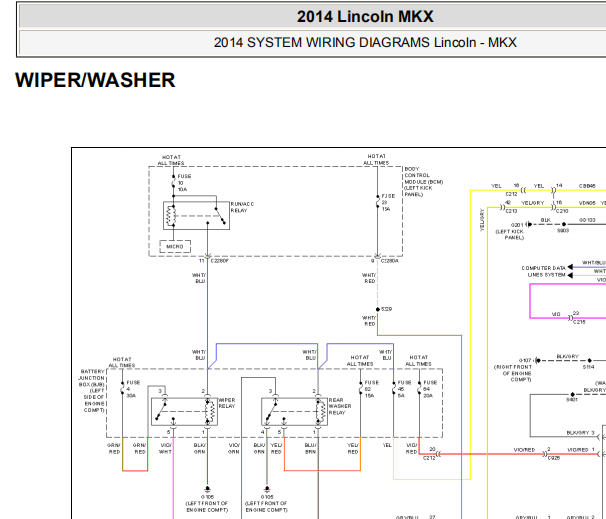Click connector label 'C215'
The width and height of the screenshot is (606, 519).
(x=579, y=322)
